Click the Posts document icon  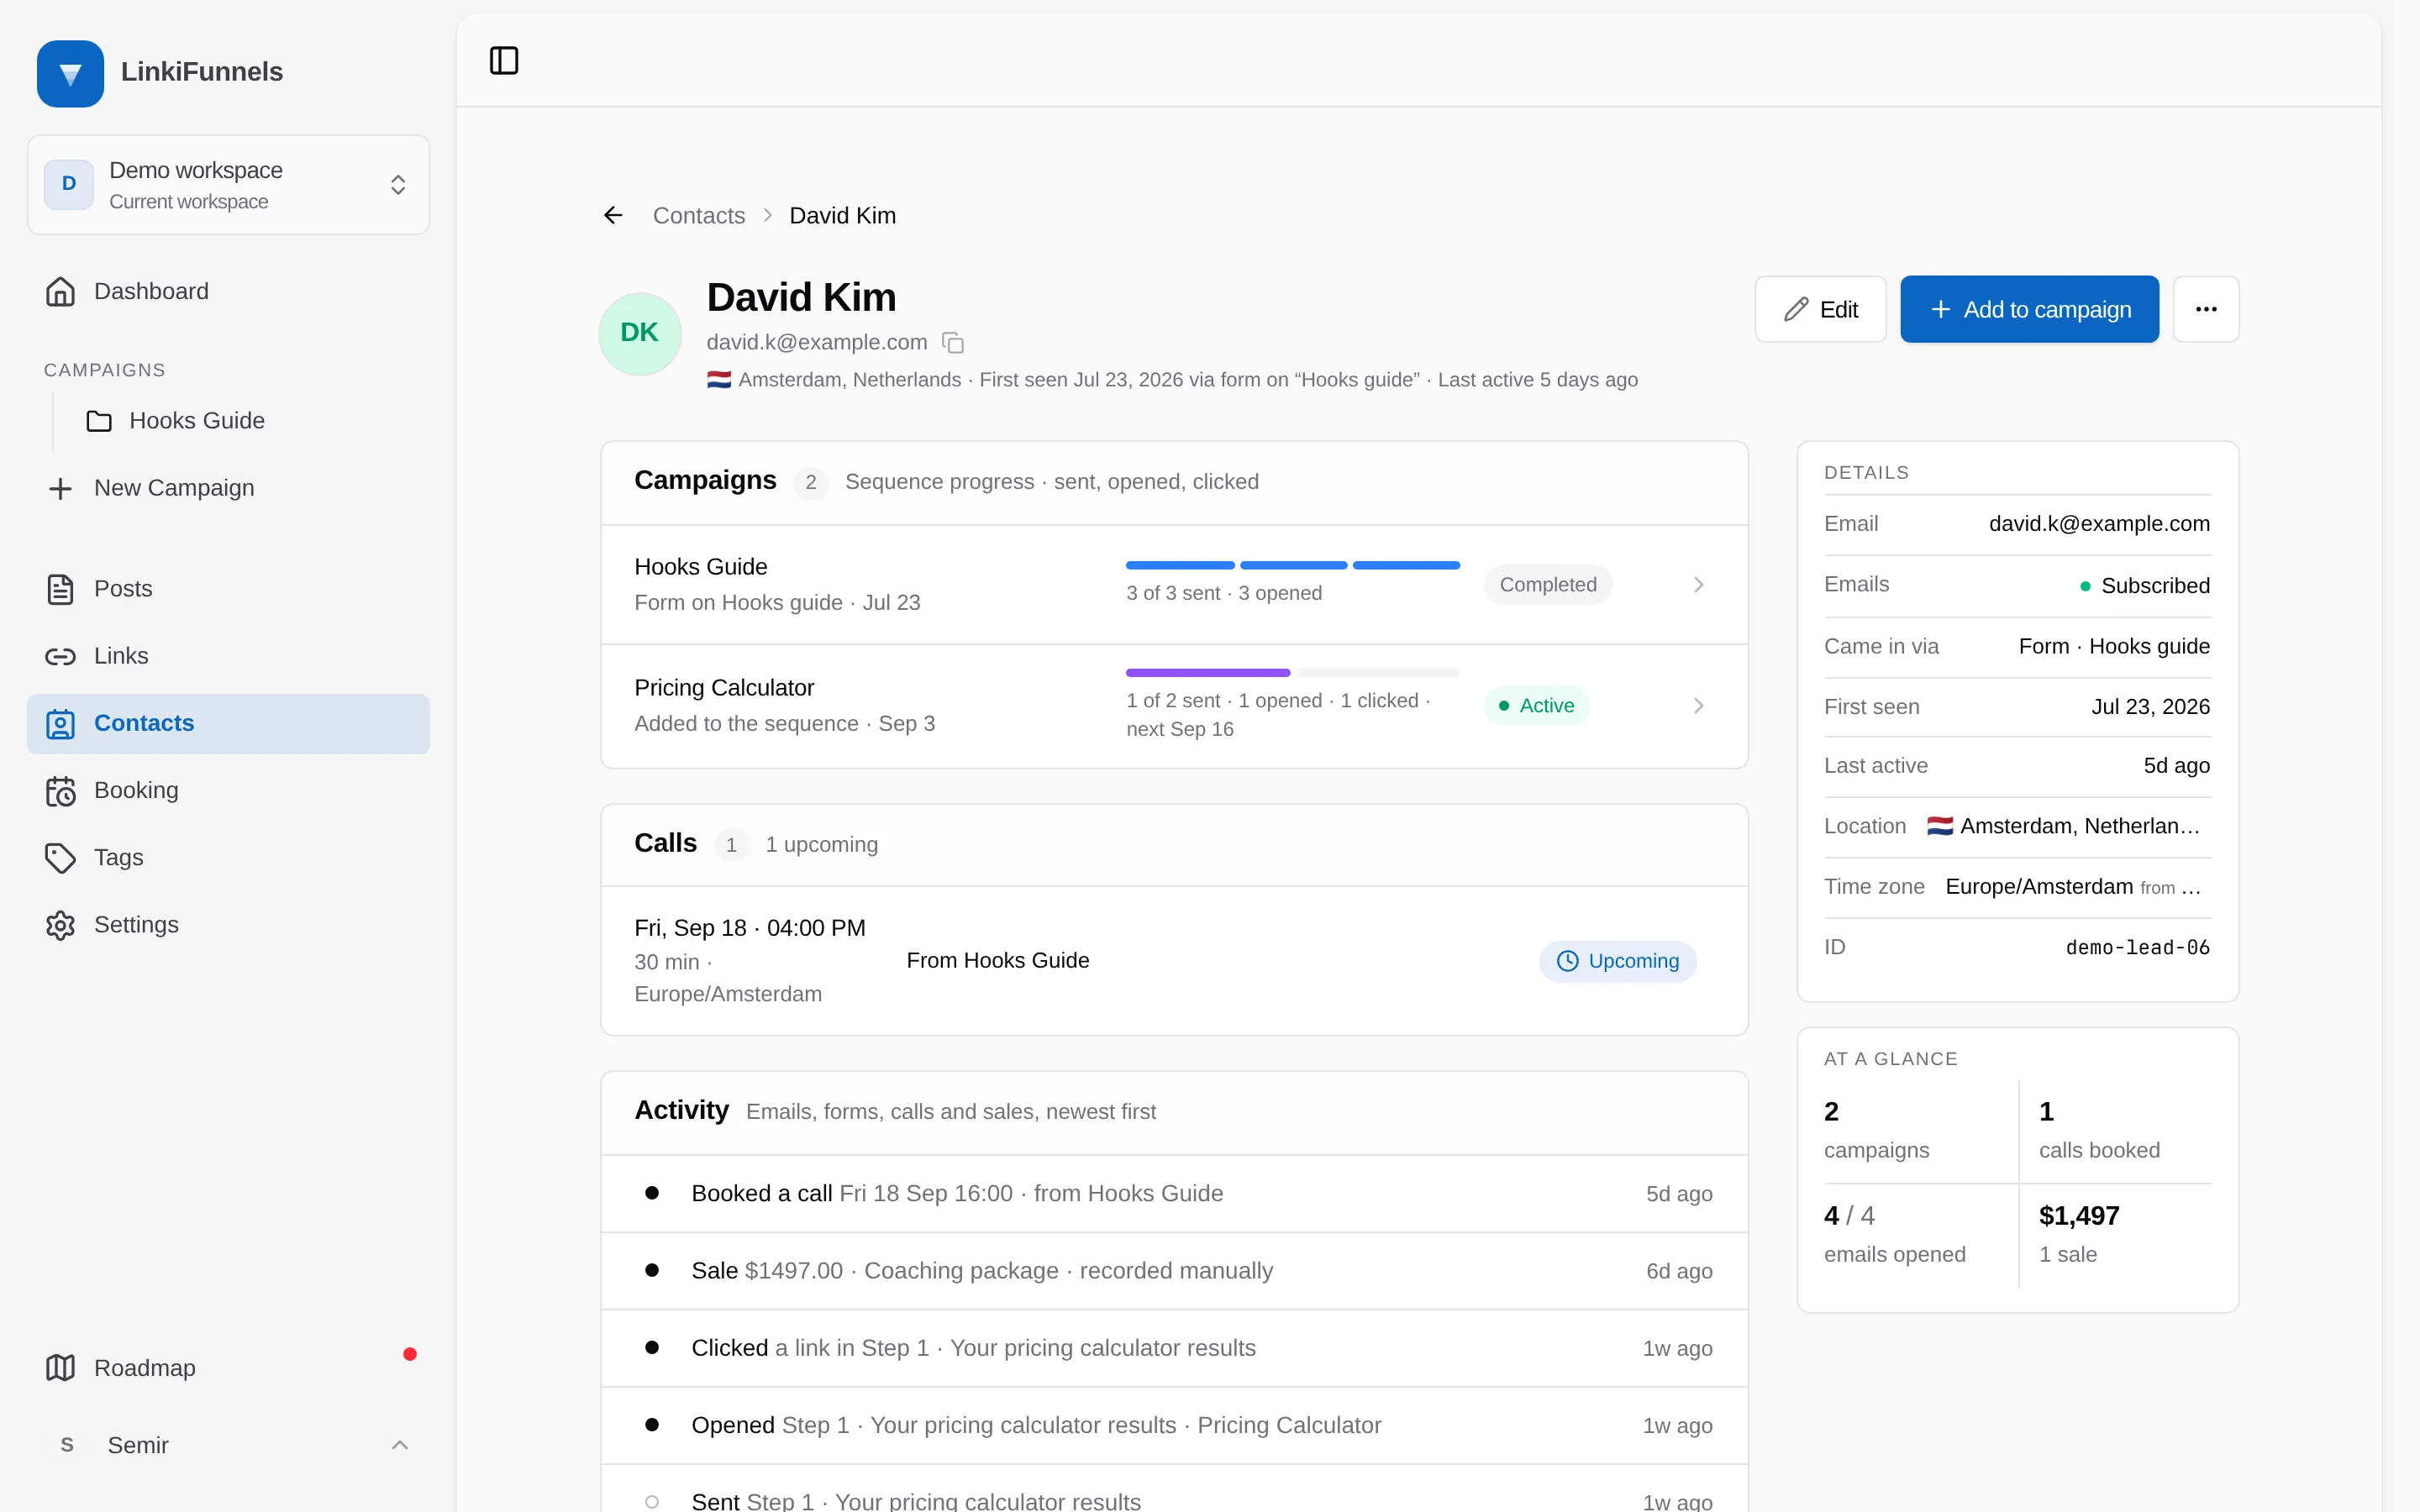point(60,589)
